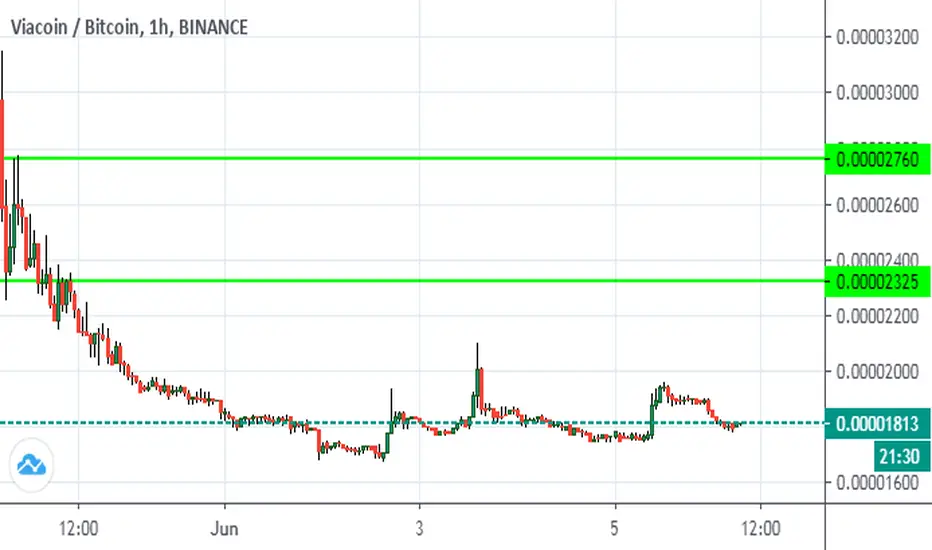Click the TradingView cloud logo icon
This screenshot has height=550, width=932.
click(32, 465)
